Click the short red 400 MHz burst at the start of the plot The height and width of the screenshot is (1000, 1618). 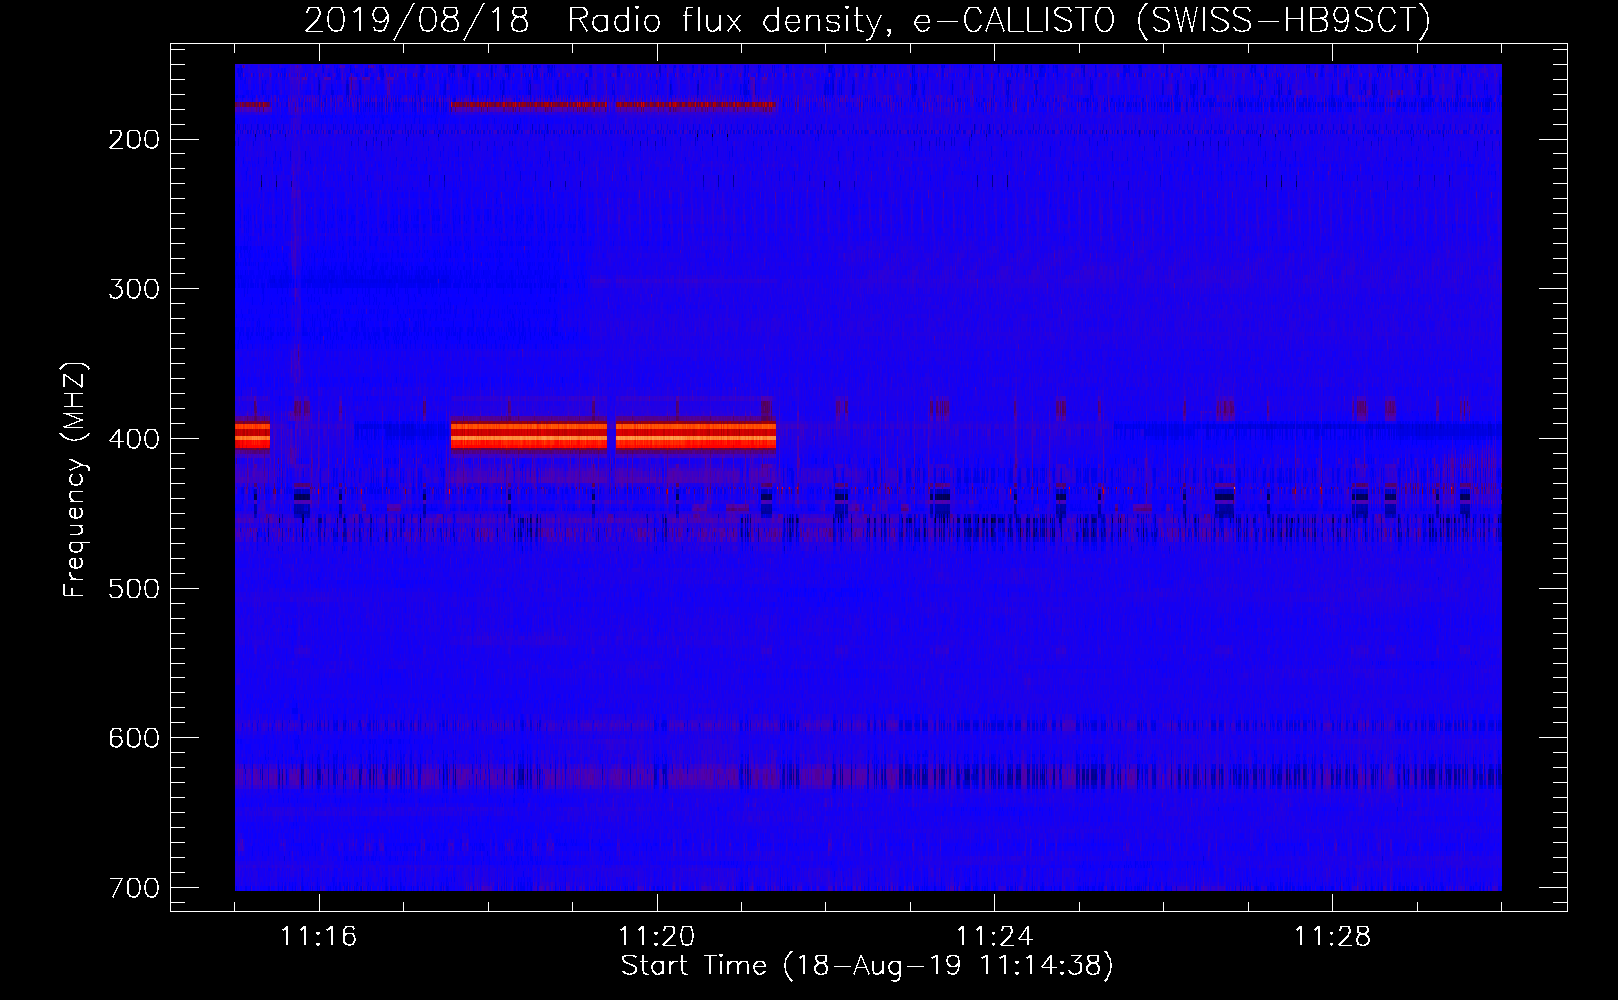click(252, 435)
